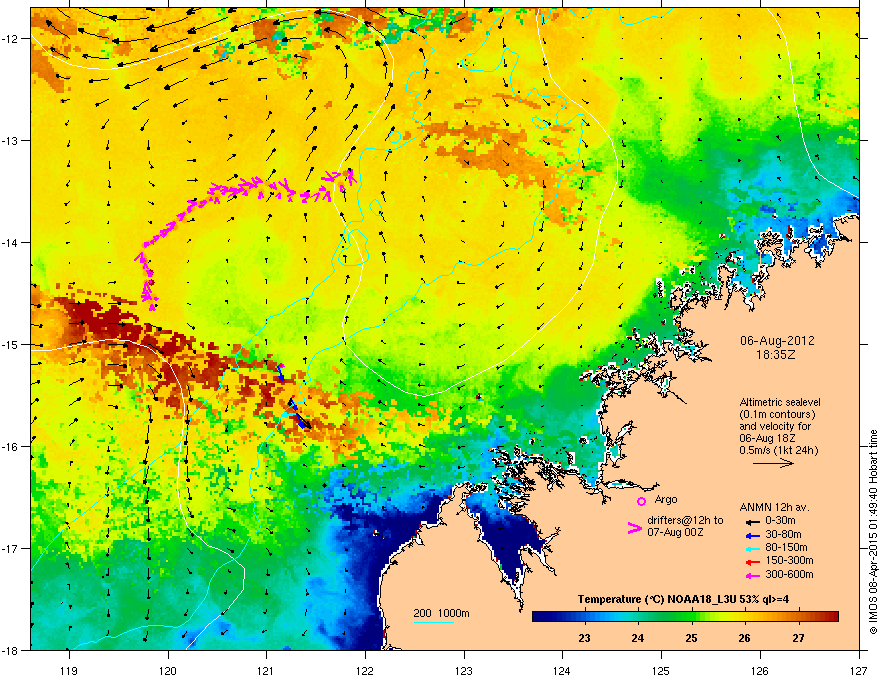Click the colorbar tick label 24
This screenshot has height=680, width=880.
(x=638, y=638)
